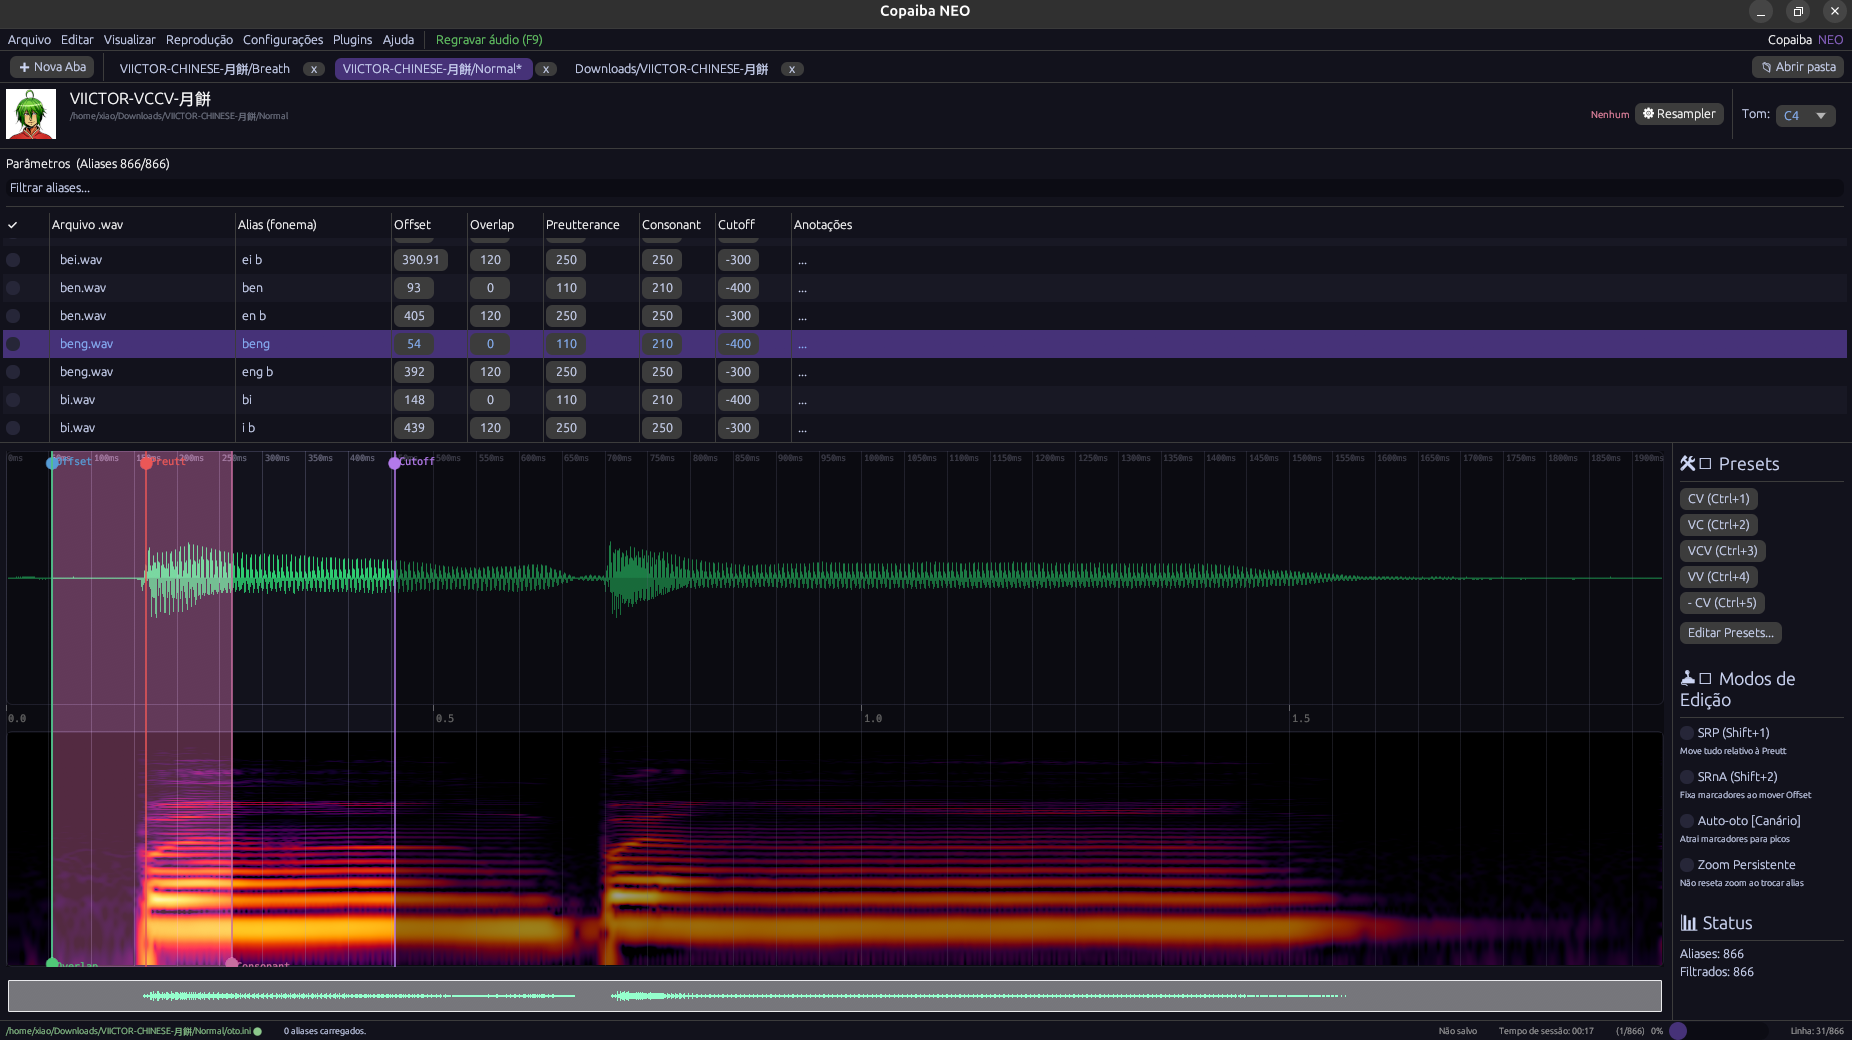1852x1040 pixels.
Task: Open the Resampler selector
Action: pos(1679,114)
